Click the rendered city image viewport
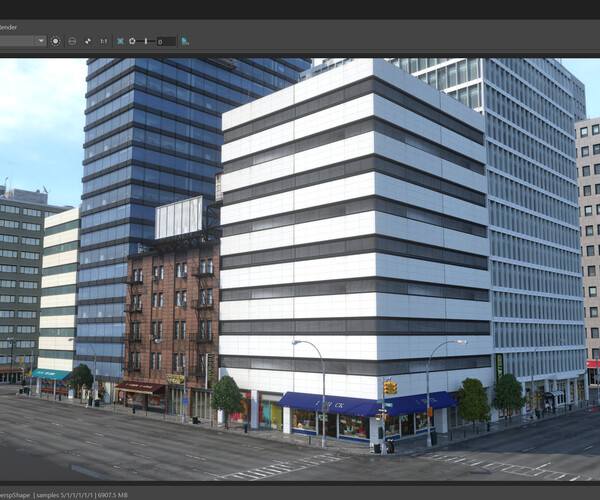 point(300,269)
